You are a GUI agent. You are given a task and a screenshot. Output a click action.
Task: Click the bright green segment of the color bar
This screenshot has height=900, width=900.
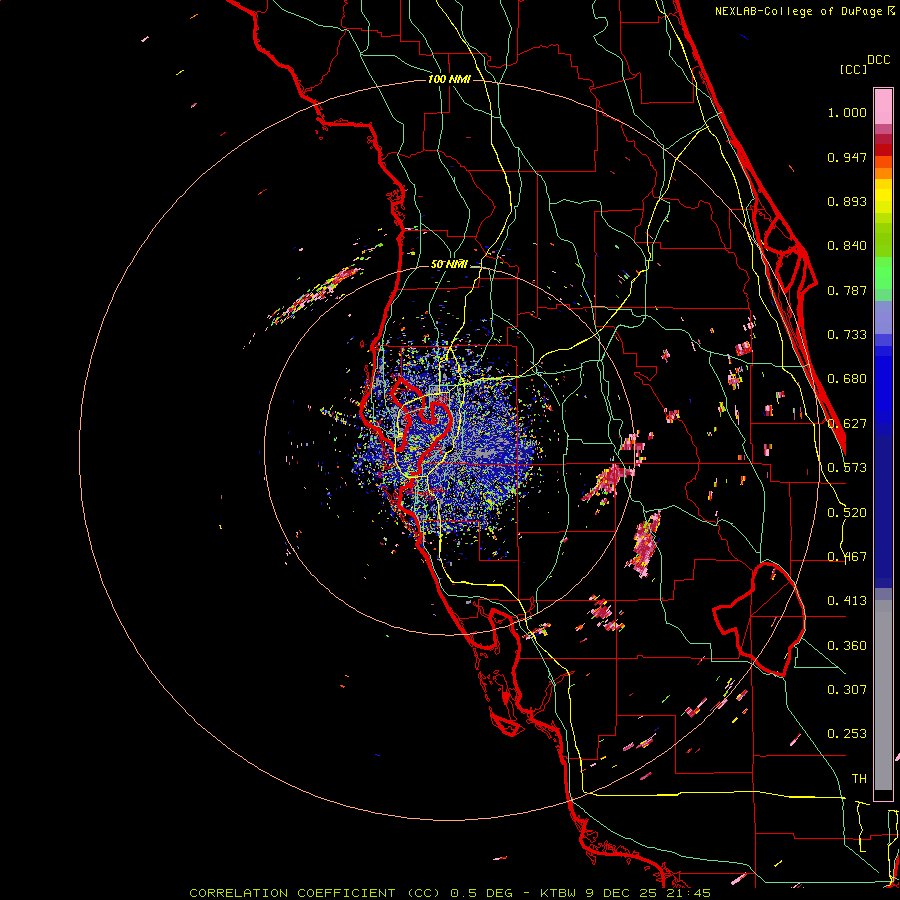click(x=883, y=273)
